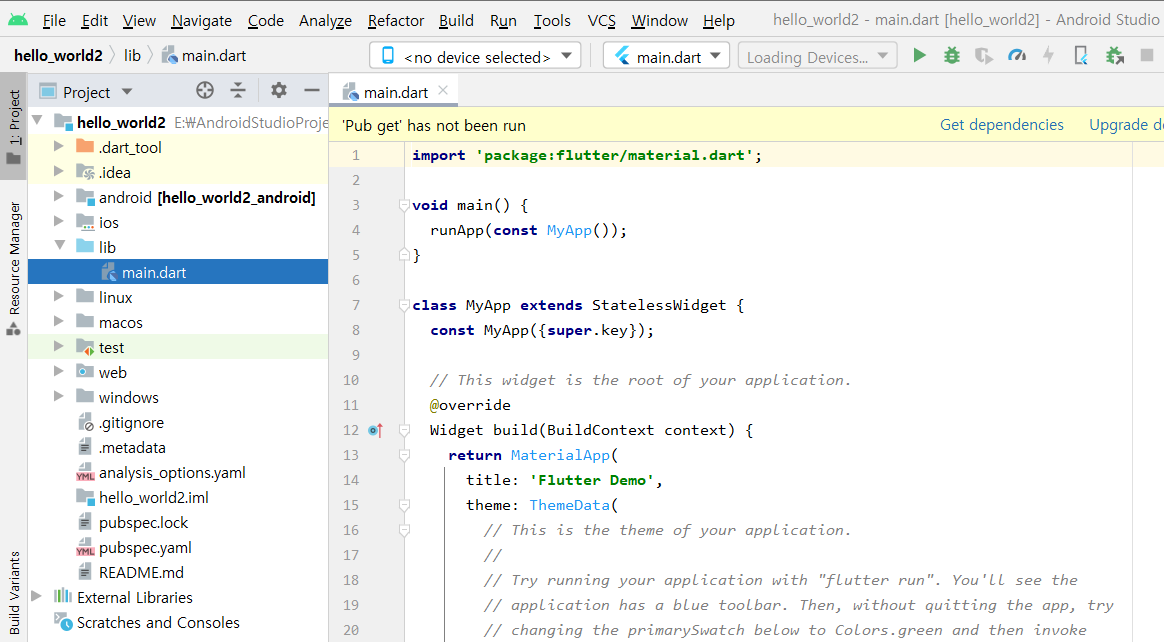Click the lightning hot reload icon
This screenshot has height=642, width=1164.
tap(1048, 56)
